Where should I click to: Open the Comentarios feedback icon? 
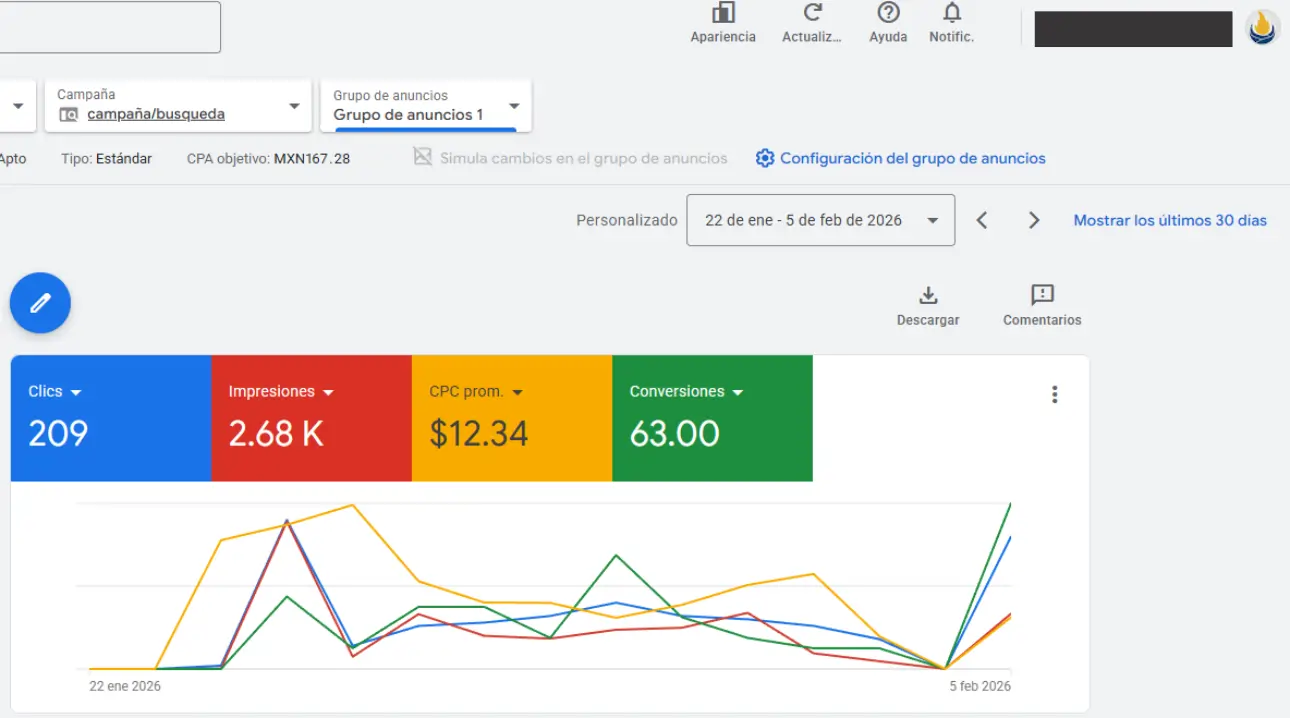[1042, 296]
